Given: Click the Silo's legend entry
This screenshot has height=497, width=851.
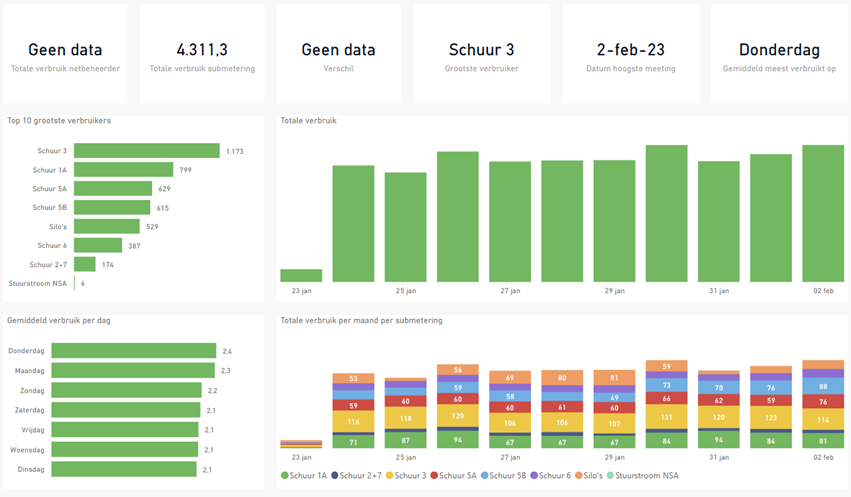Looking at the screenshot, I should 587,475.
